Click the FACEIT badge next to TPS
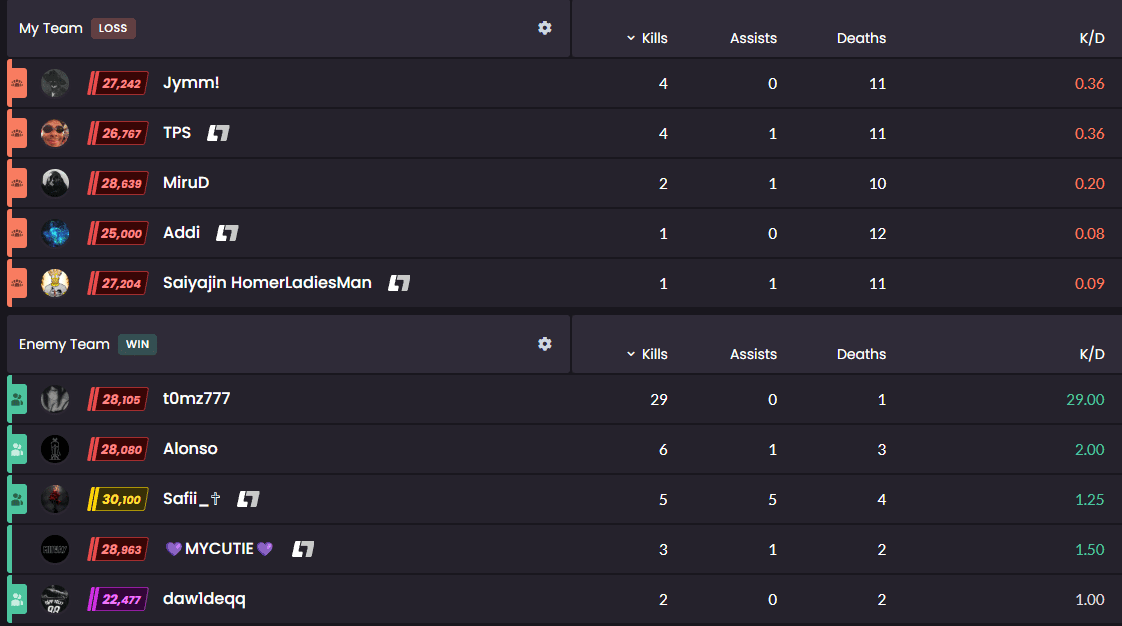Viewport: 1122px width, 626px height. pos(218,133)
